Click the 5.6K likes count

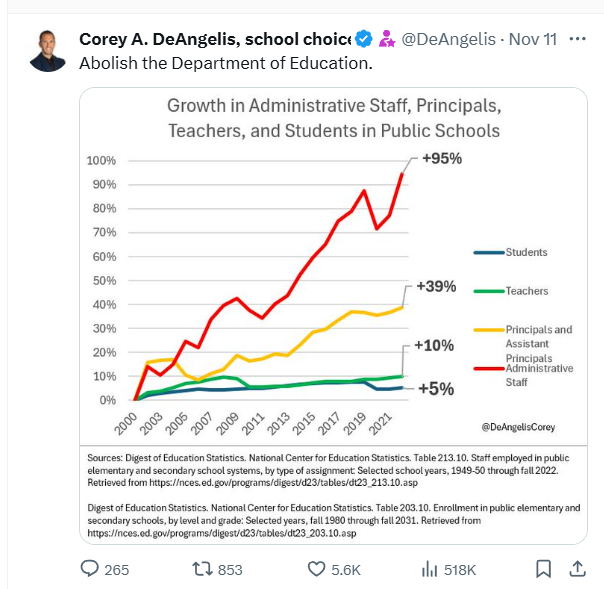point(346,569)
